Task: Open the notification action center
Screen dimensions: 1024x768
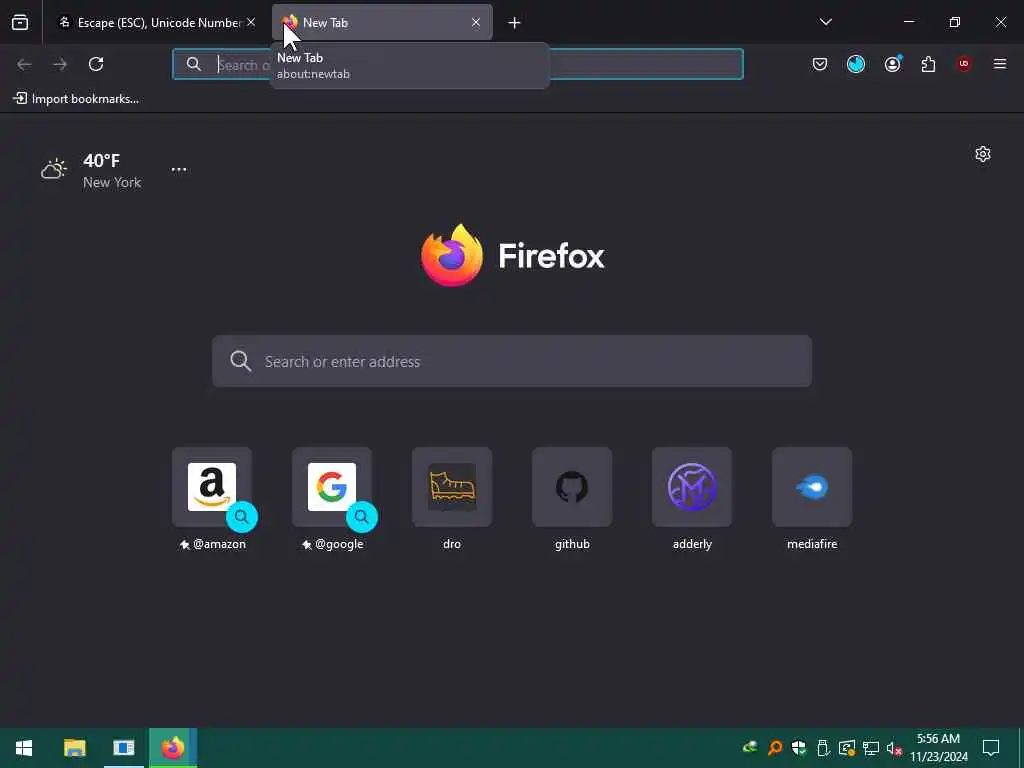Action: pos(991,748)
